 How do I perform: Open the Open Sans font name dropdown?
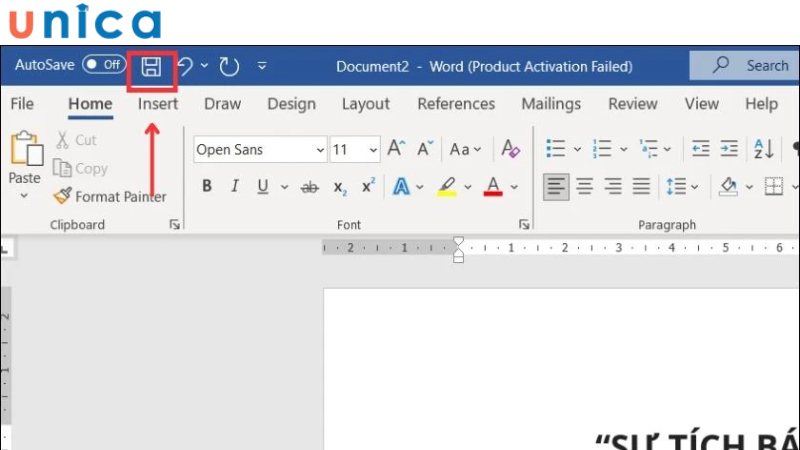320,150
